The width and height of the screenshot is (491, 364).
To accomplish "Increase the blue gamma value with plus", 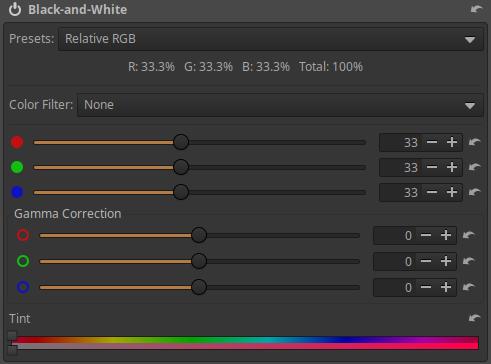I will (x=446, y=287).
